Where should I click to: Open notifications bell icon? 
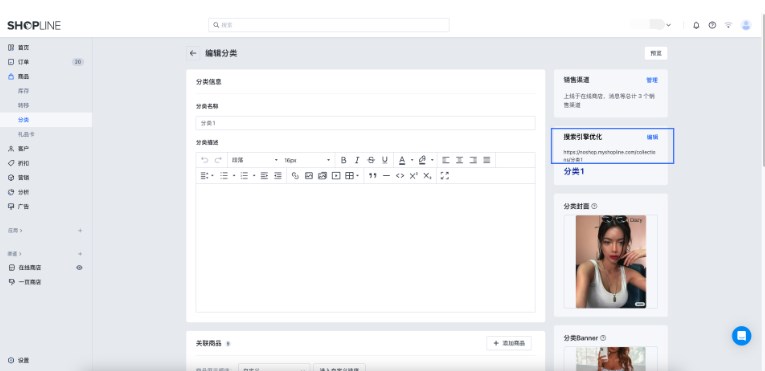coord(696,25)
